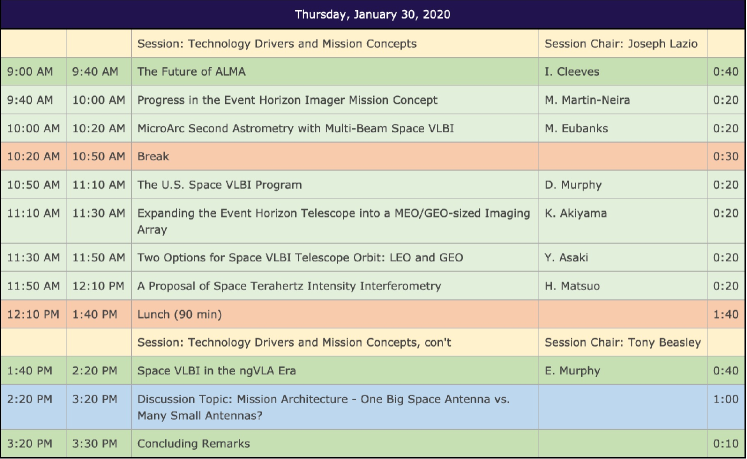Select Session Chair: Joseph Lazio cell

tap(620, 43)
